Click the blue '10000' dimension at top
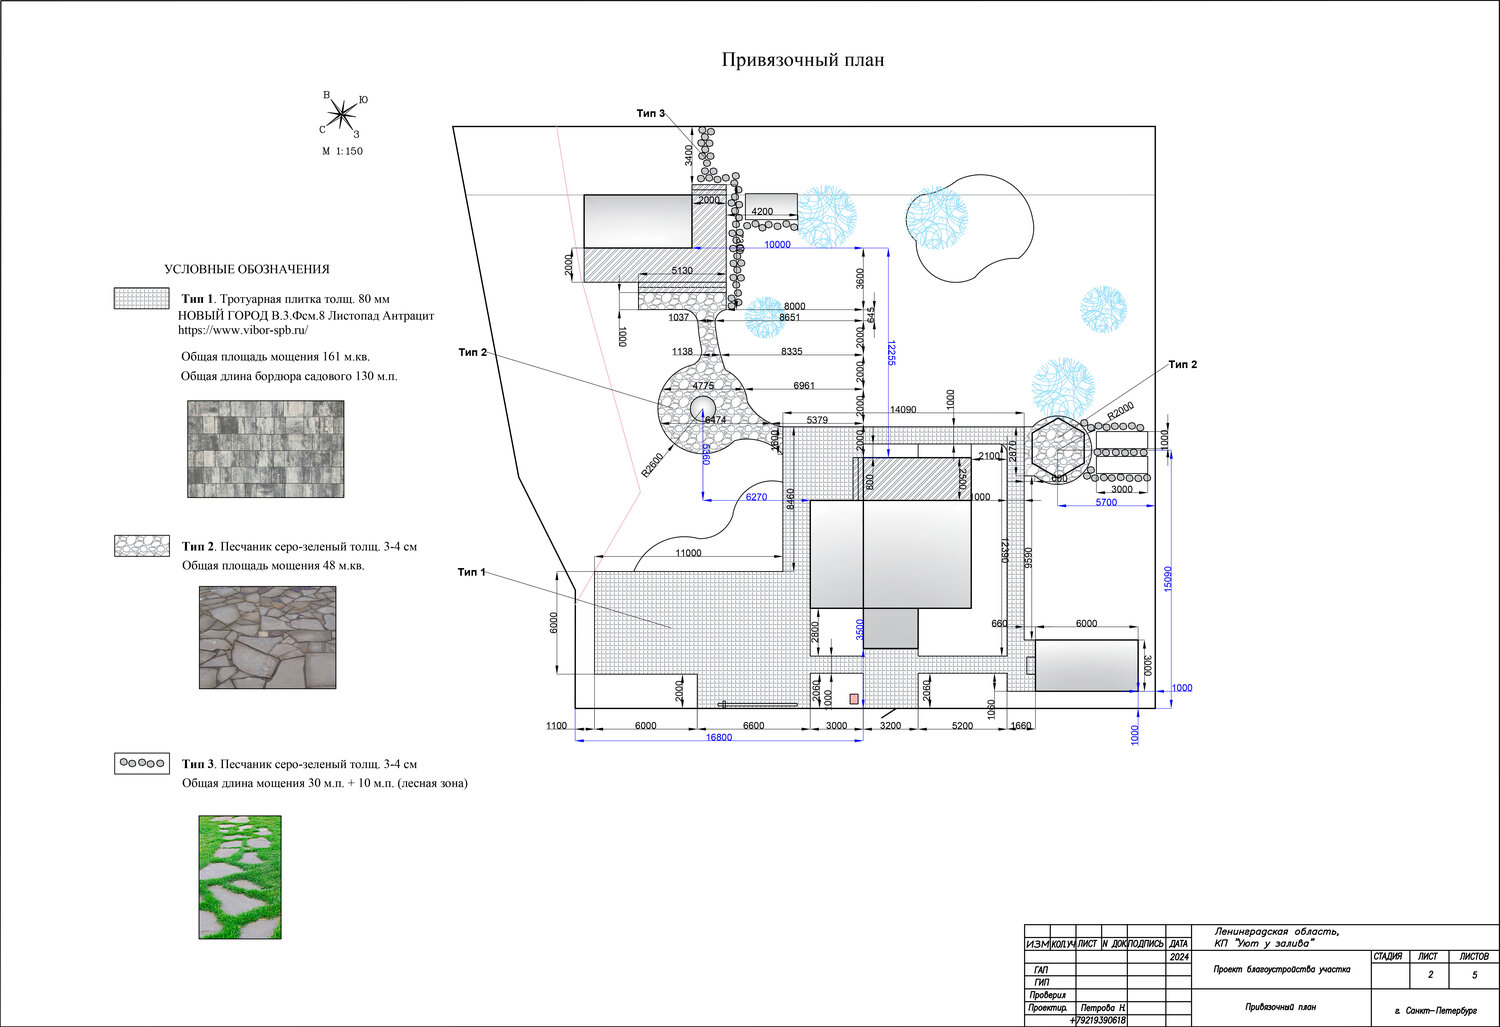 coord(777,244)
